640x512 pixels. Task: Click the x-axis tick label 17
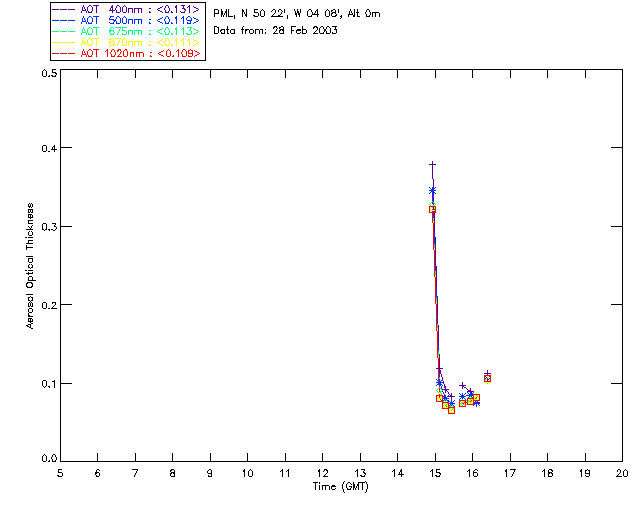pyautogui.click(x=510, y=473)
